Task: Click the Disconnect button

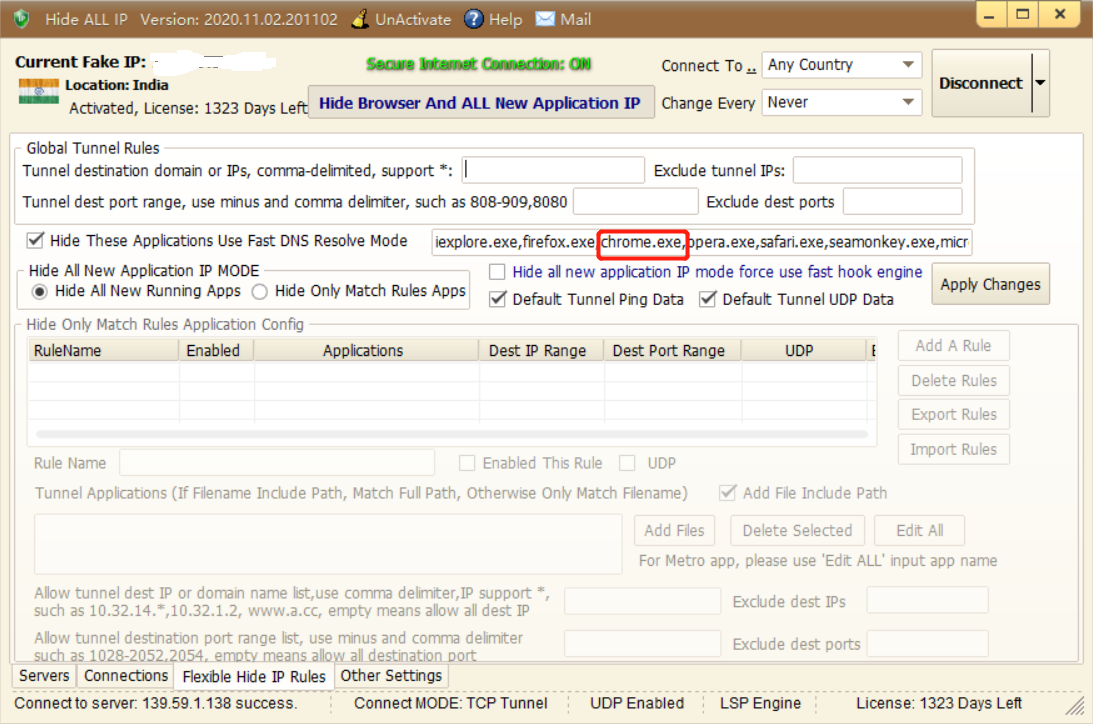Action: coord(981,83)
